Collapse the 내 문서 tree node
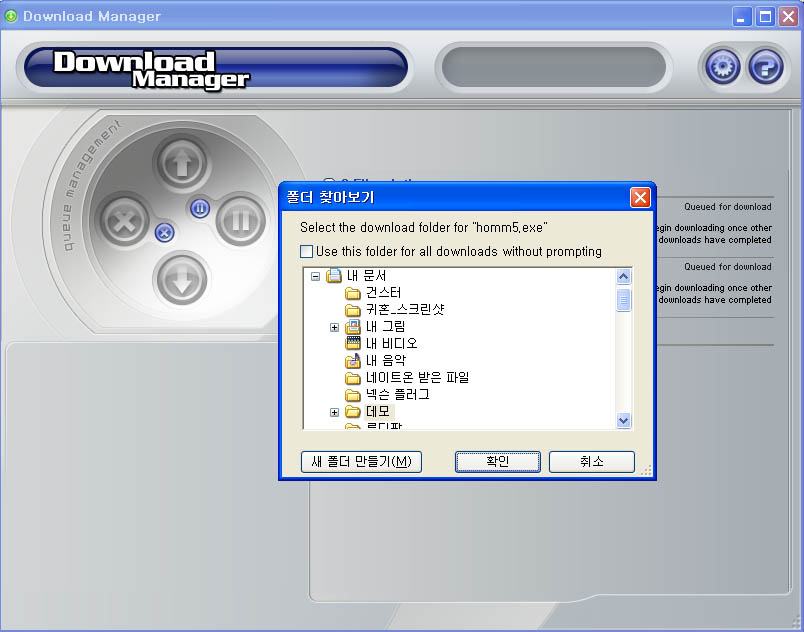This screenshot has width=804, height=632. tap(315, 276)
